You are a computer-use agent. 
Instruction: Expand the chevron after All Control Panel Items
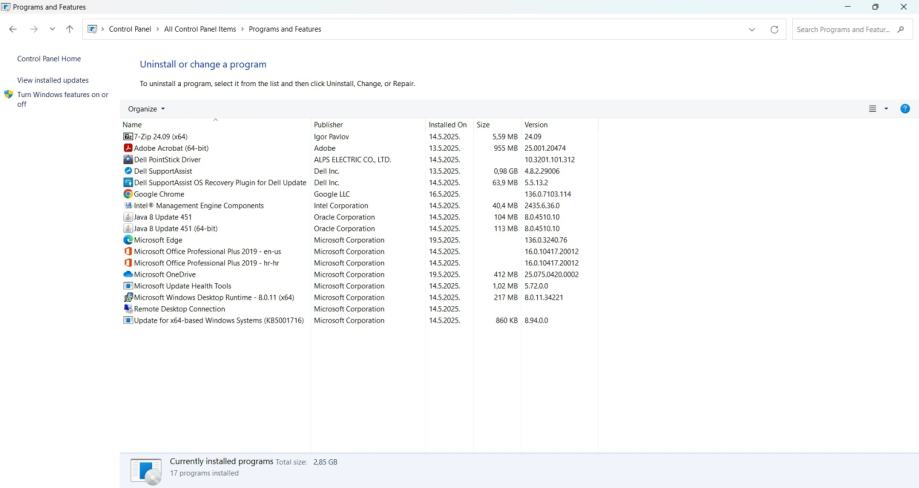pos(242,29)
